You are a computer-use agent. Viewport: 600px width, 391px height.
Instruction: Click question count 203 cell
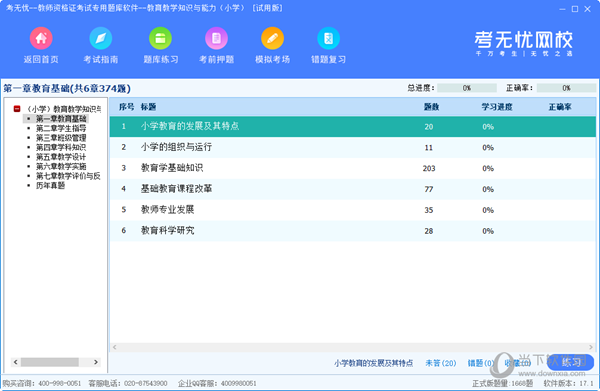coord(429,168)
